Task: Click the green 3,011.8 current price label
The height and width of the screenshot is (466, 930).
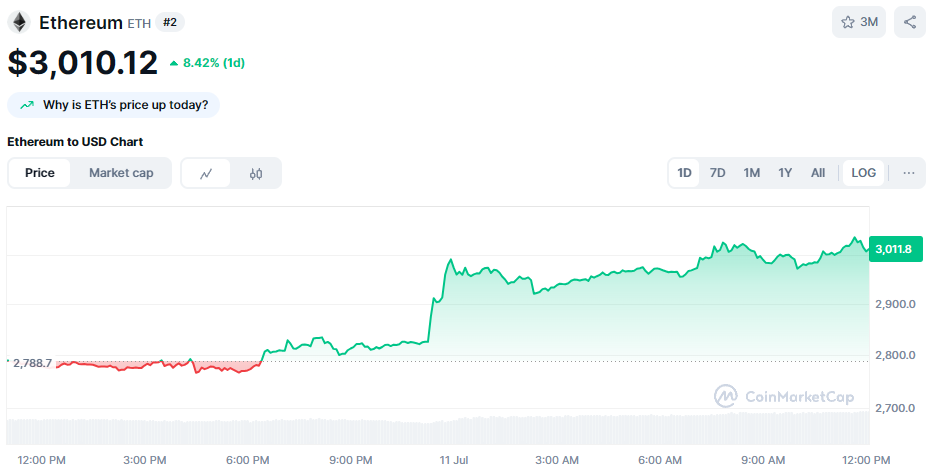Action: [896, 249]
